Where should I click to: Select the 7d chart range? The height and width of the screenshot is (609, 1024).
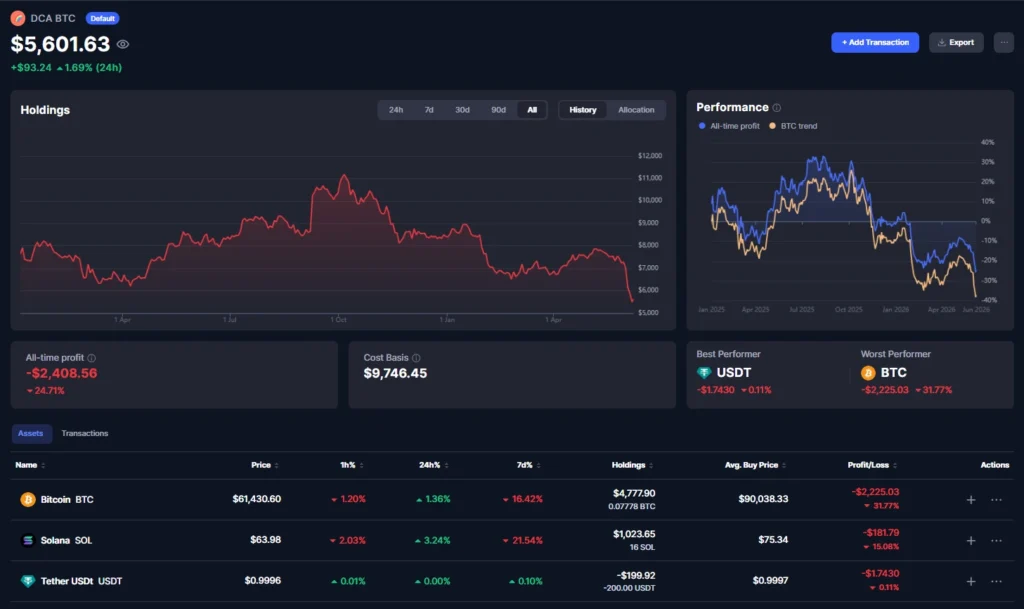point(429,110)
